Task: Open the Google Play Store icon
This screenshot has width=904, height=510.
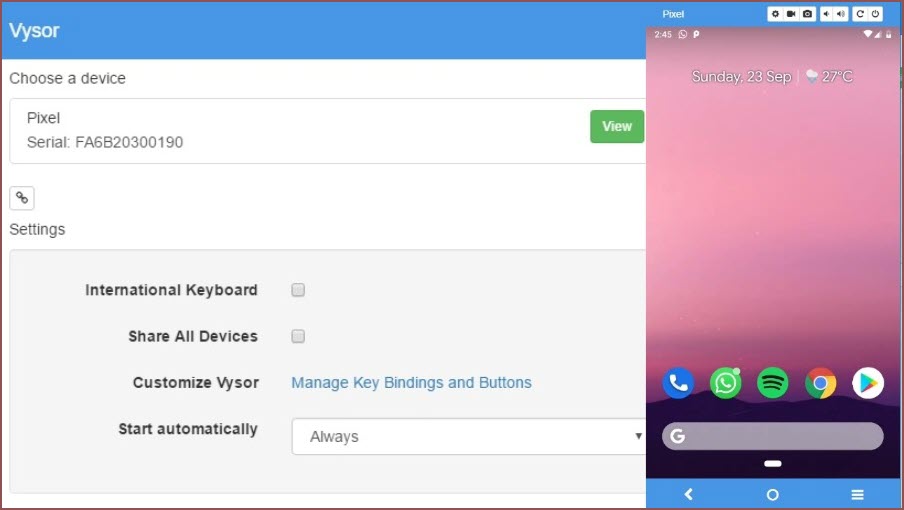Action: (x=868, y=383)
